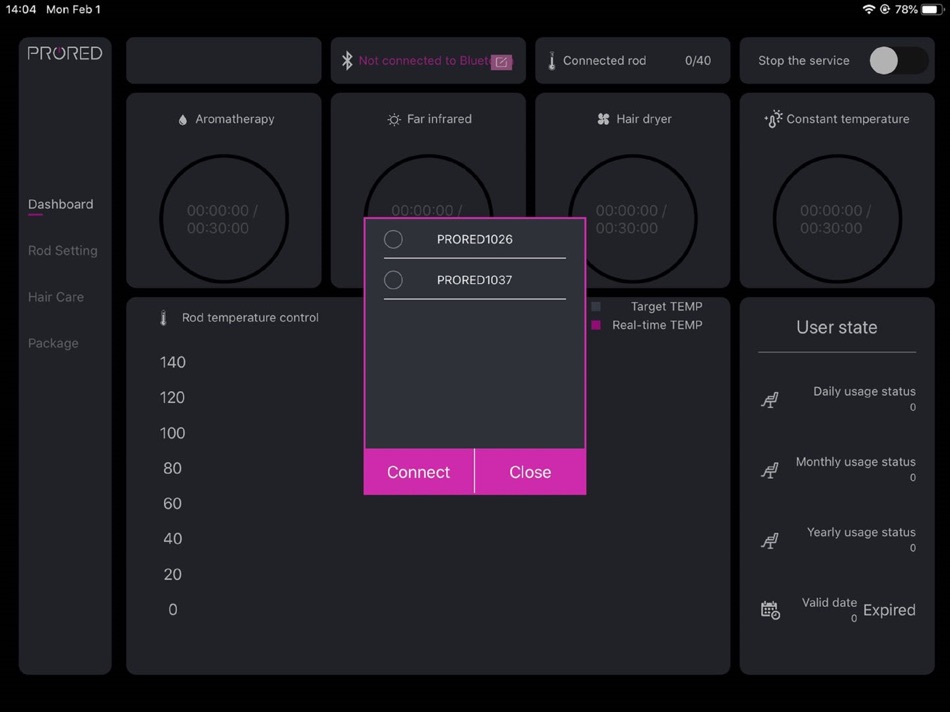950x712 pixels.
Task: Click the Daily usage status chair icon
Action: tap(770, 400)
